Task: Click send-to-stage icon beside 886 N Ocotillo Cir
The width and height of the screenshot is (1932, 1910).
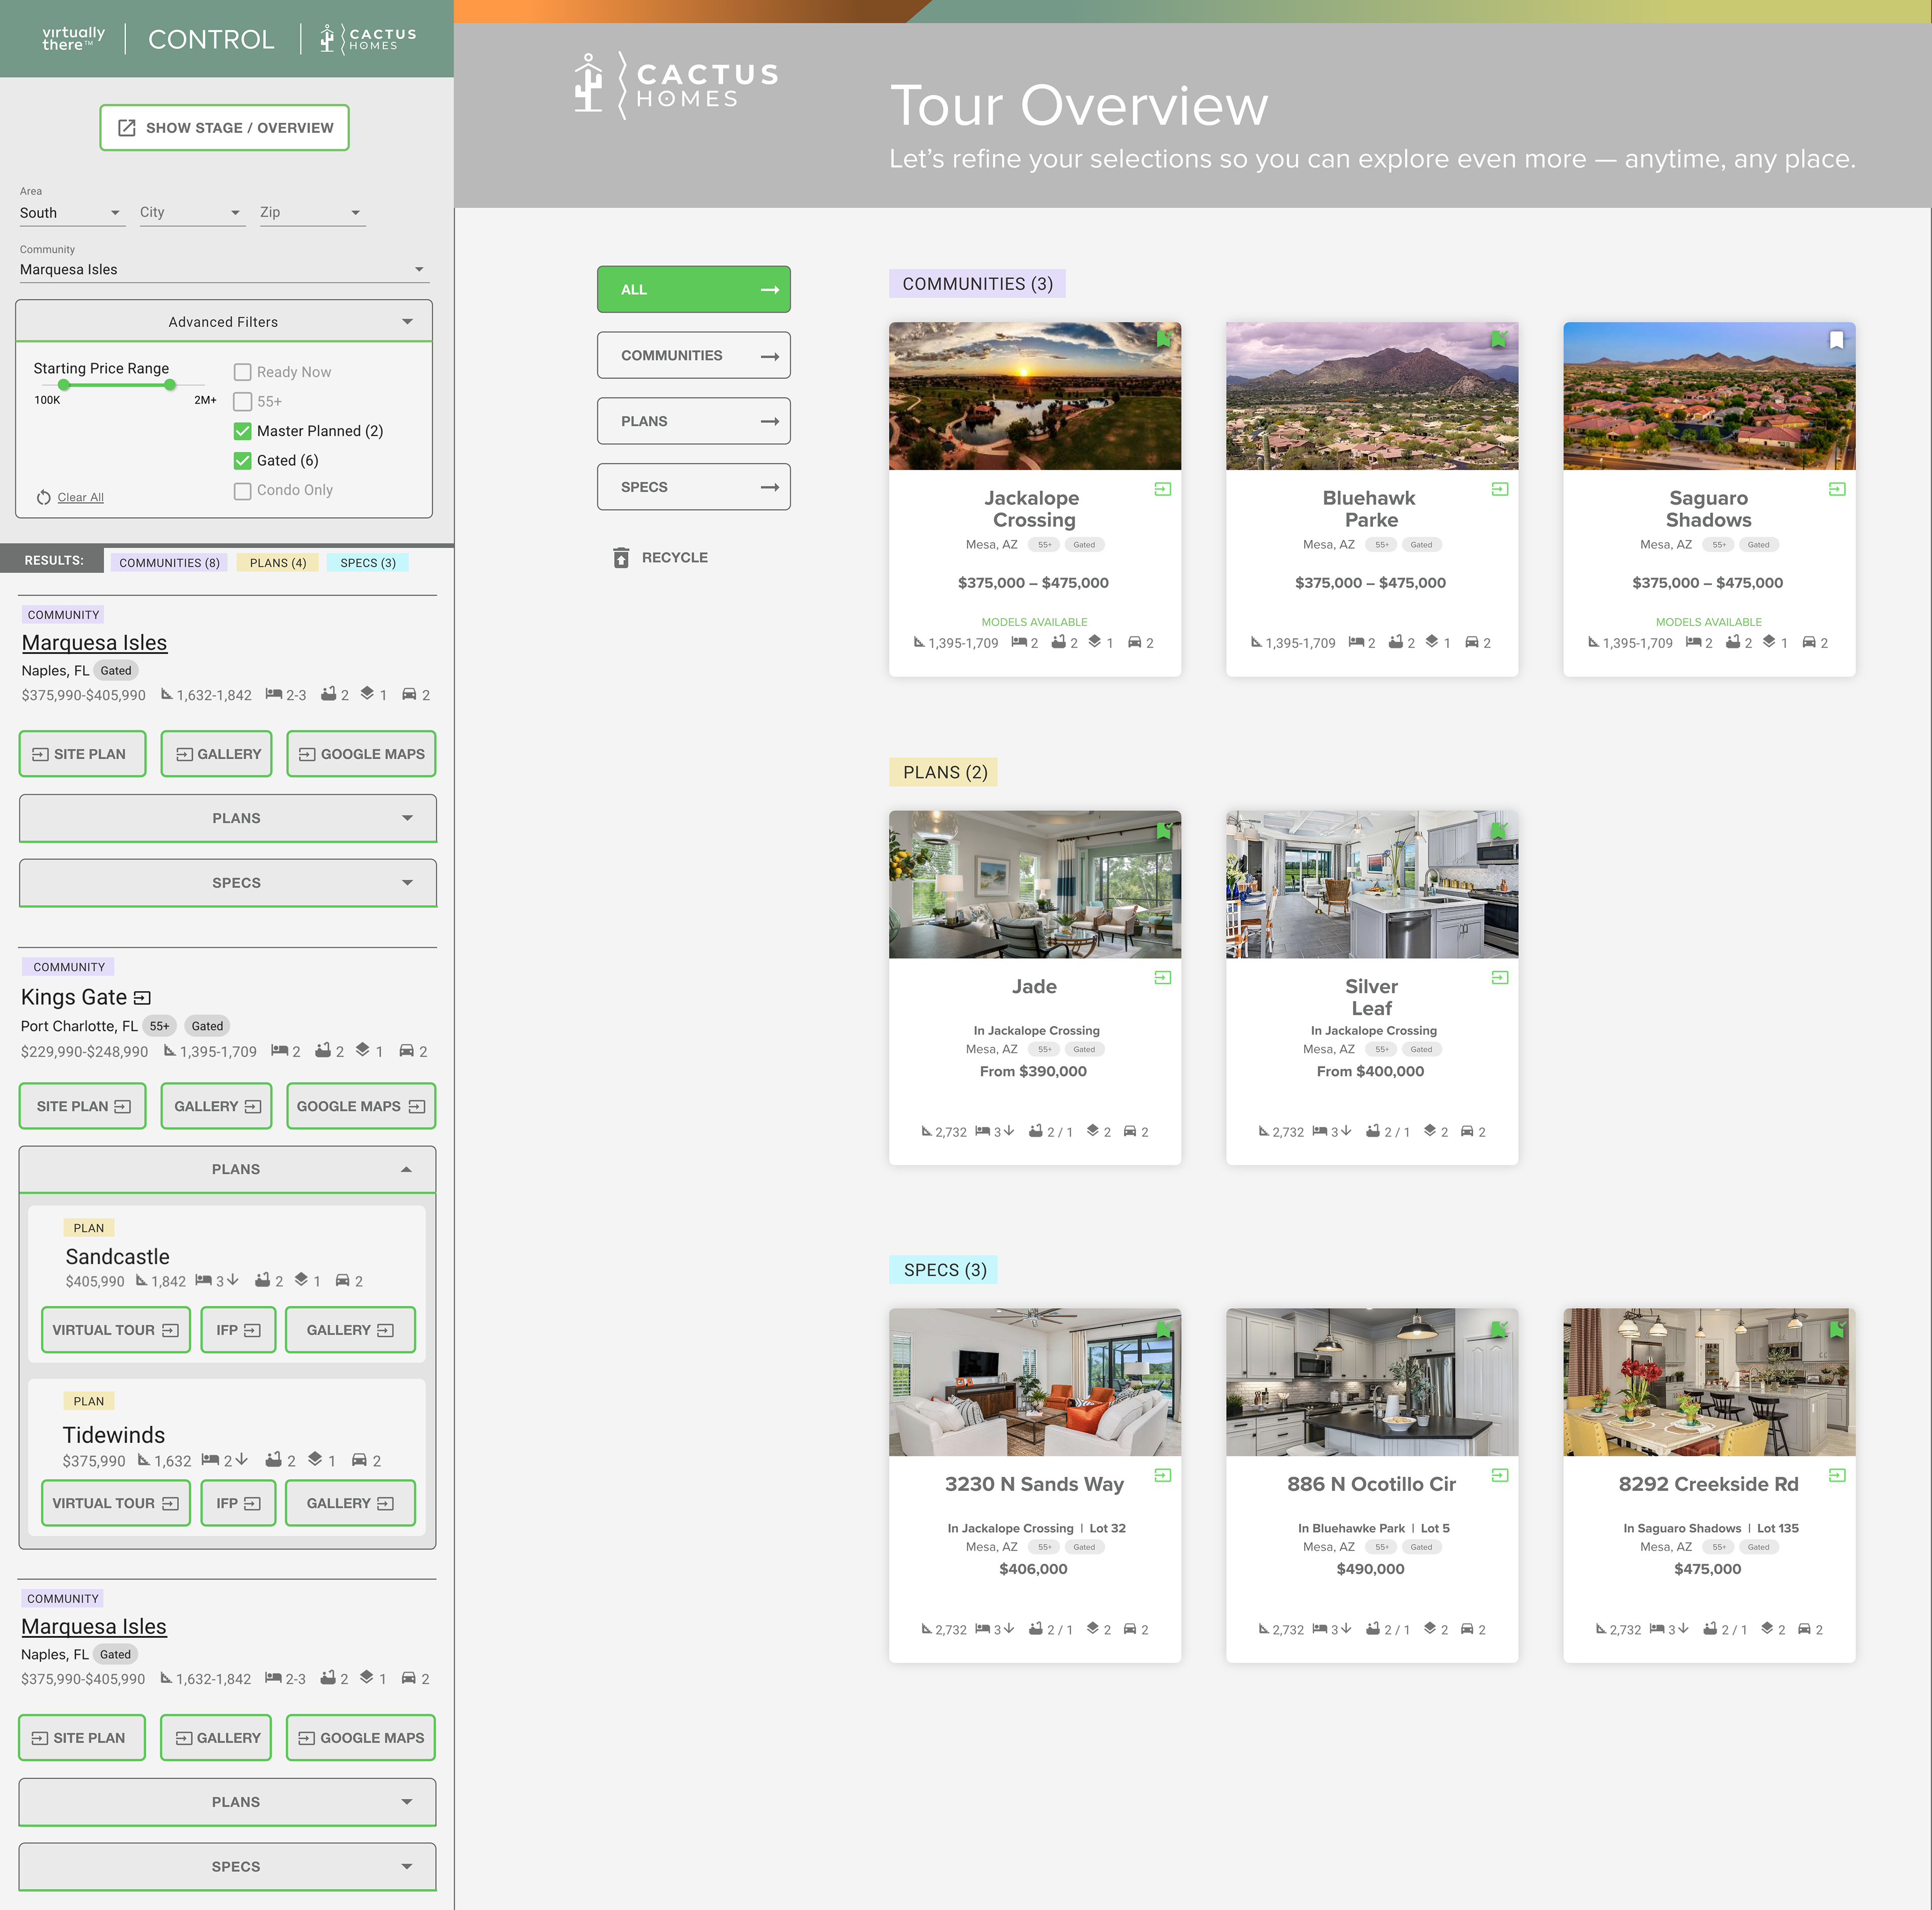Action: coord(1500,1475)
